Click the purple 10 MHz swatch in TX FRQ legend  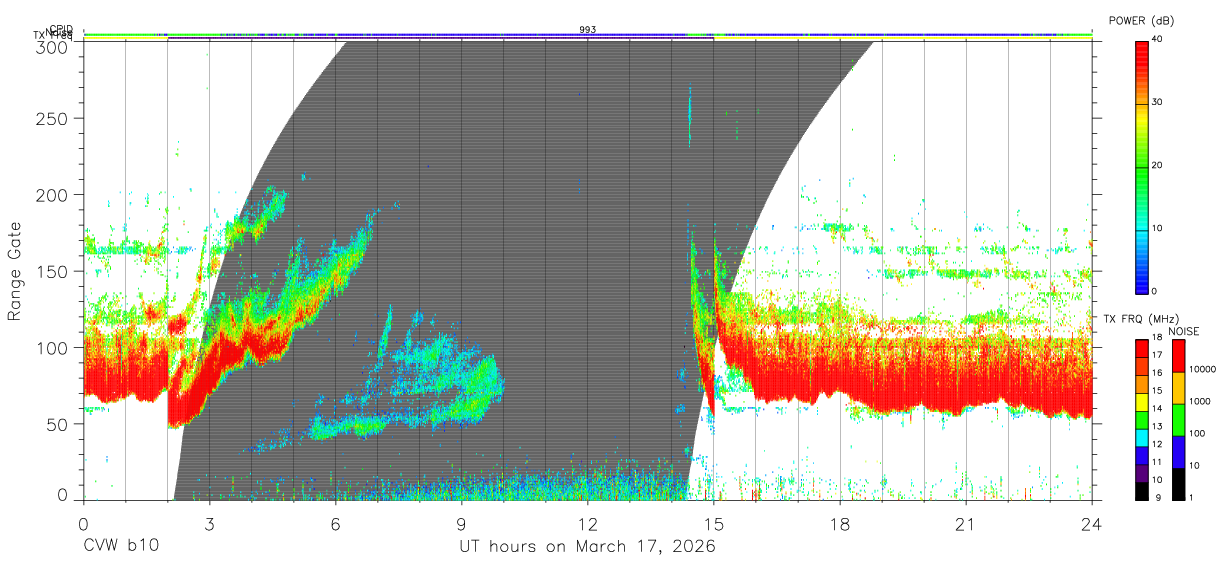coord(1142,475)
